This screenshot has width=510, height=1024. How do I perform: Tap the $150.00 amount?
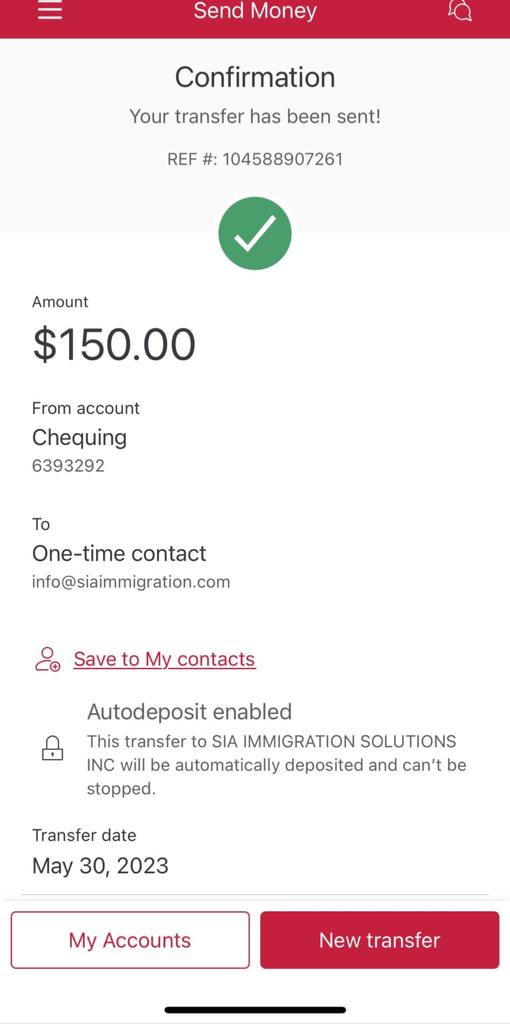click(x=114, y=344)
